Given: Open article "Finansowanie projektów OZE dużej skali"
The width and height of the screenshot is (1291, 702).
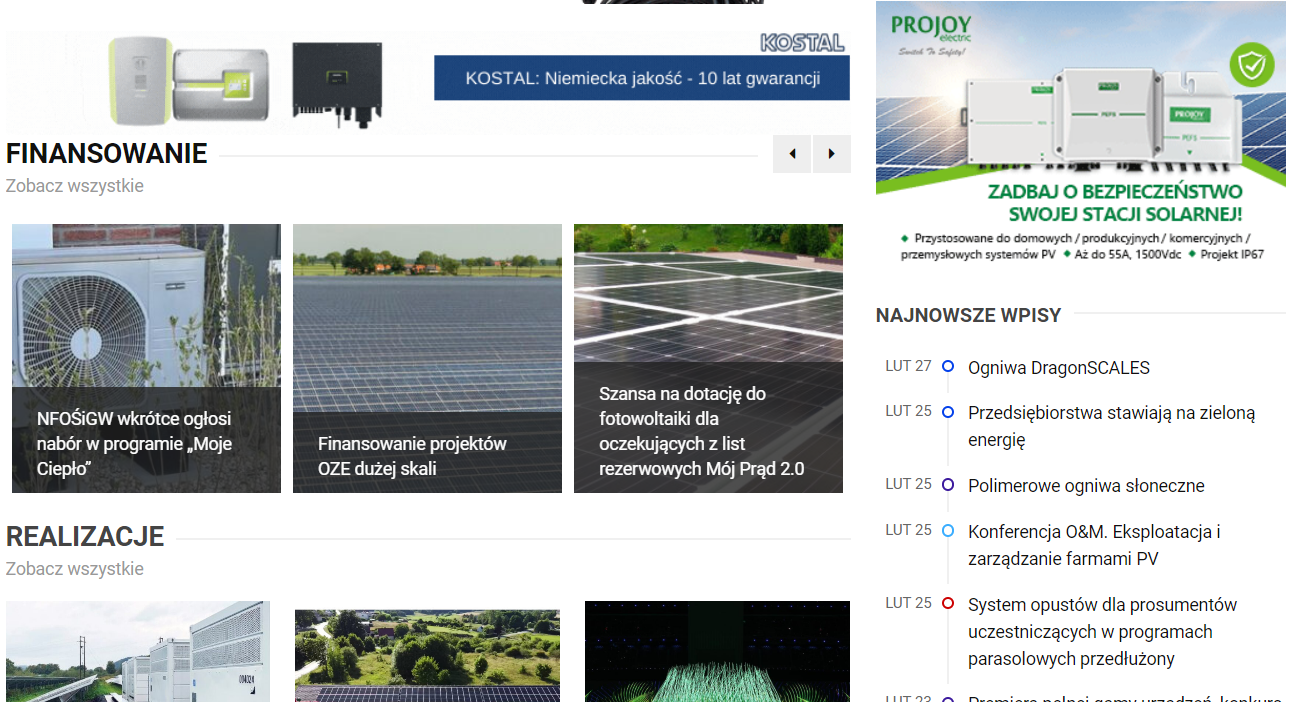Looking at the screenshot, I should 427,357.
